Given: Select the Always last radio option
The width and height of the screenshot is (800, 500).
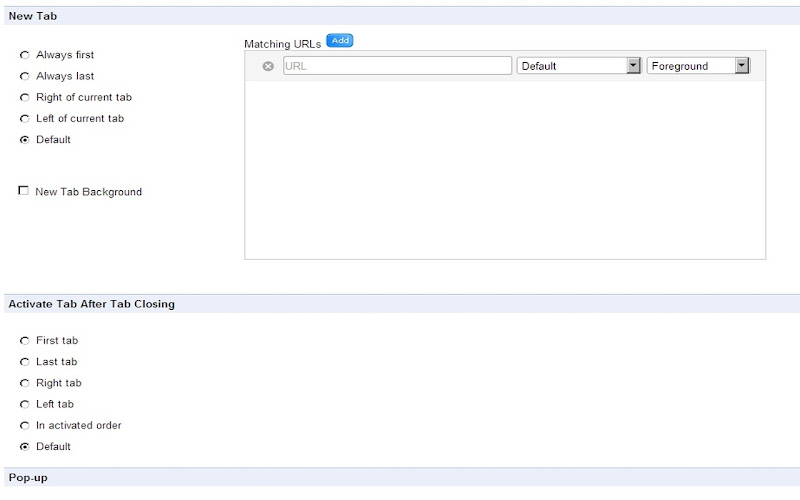Looking at the screenshot, I should [x=24, y=76].
